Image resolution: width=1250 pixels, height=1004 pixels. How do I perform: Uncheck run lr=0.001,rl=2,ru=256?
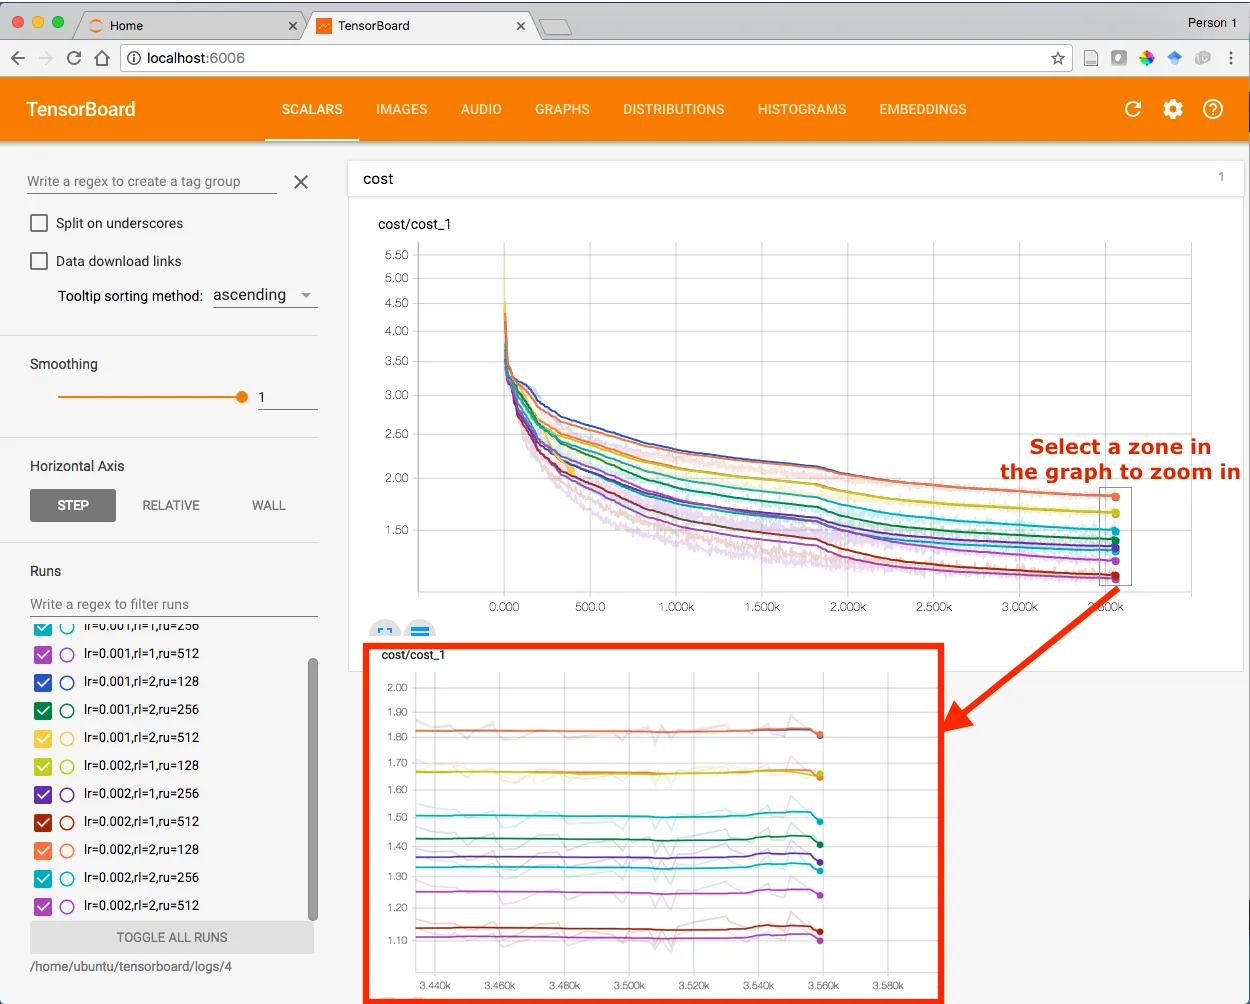pos(43,710)
